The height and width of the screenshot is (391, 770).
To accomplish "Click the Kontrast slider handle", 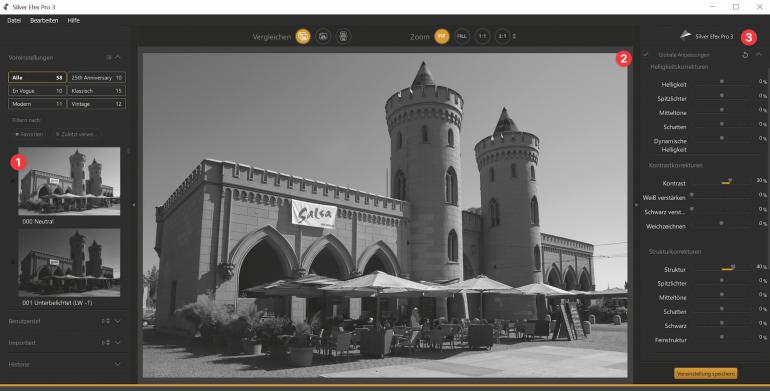I will 730,181.
